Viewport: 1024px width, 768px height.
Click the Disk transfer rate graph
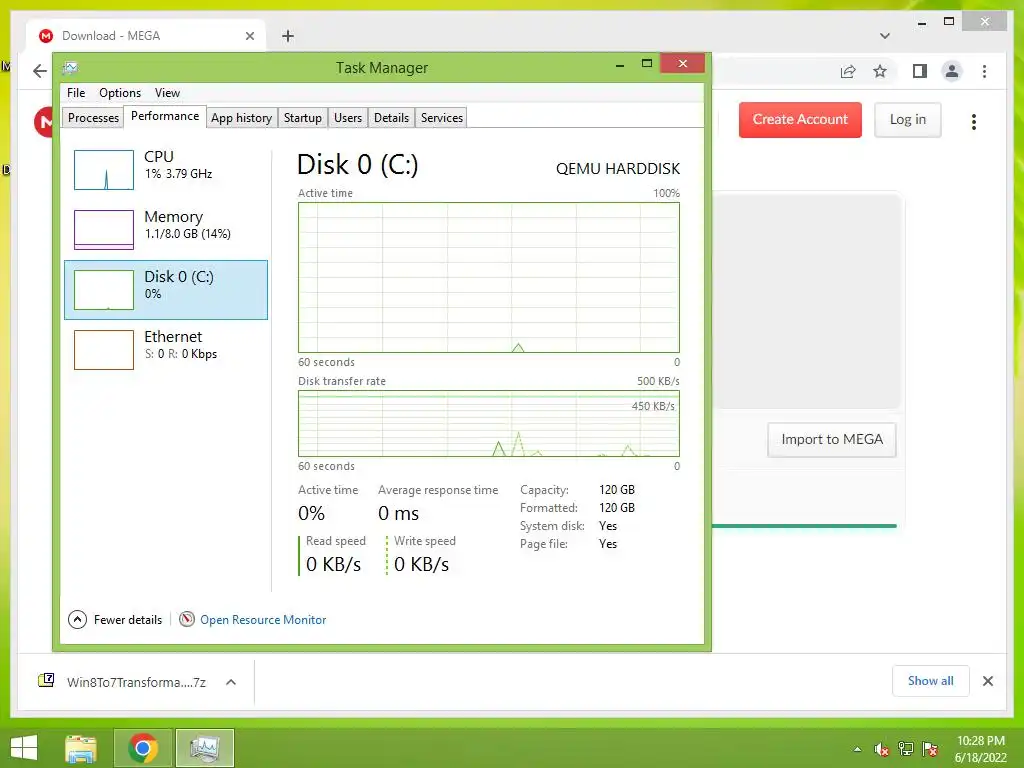tap(488, 424)
